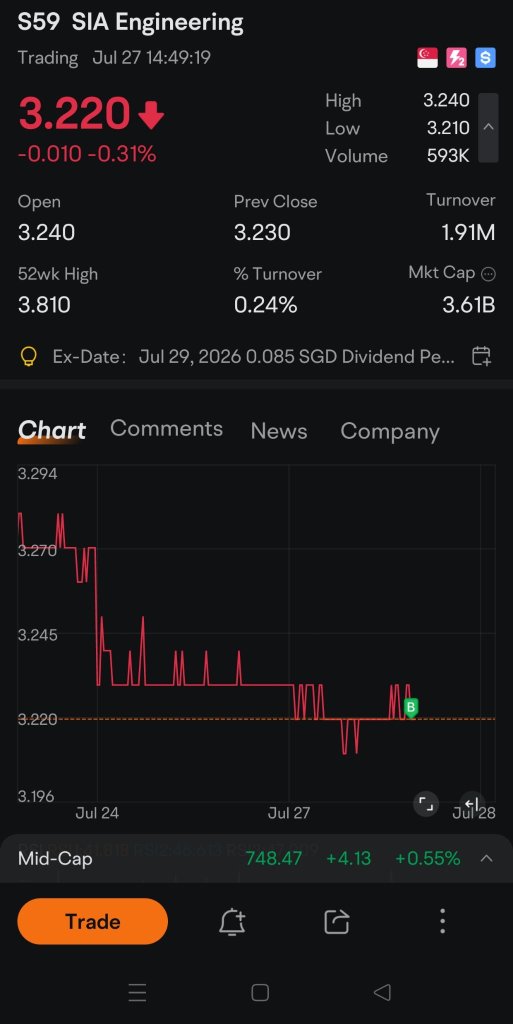The height and width of the screenshot is (1024, 513).
Task: Select the Chart tab
Action: click(52, 430)
